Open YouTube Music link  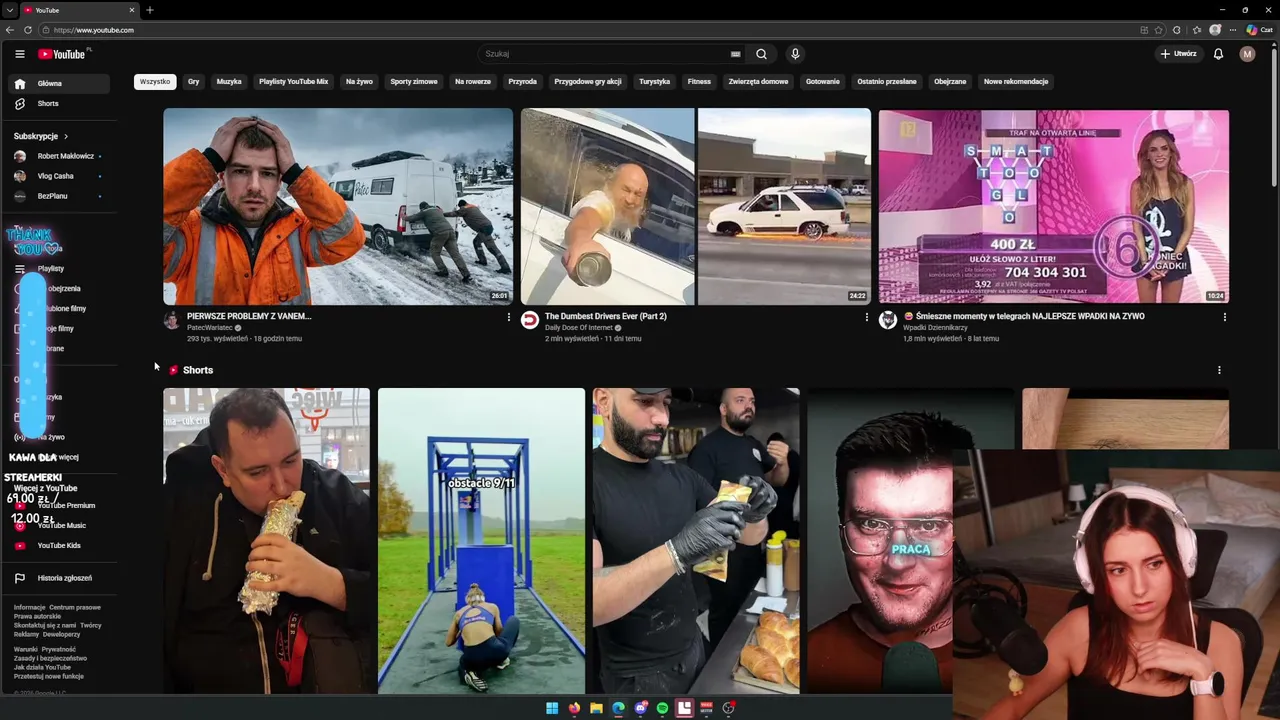(60, 526)
